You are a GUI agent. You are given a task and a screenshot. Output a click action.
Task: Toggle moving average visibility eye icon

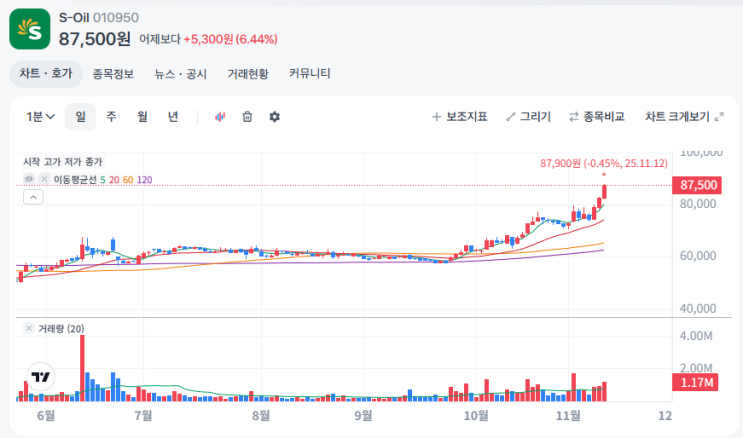pos(29,179)
